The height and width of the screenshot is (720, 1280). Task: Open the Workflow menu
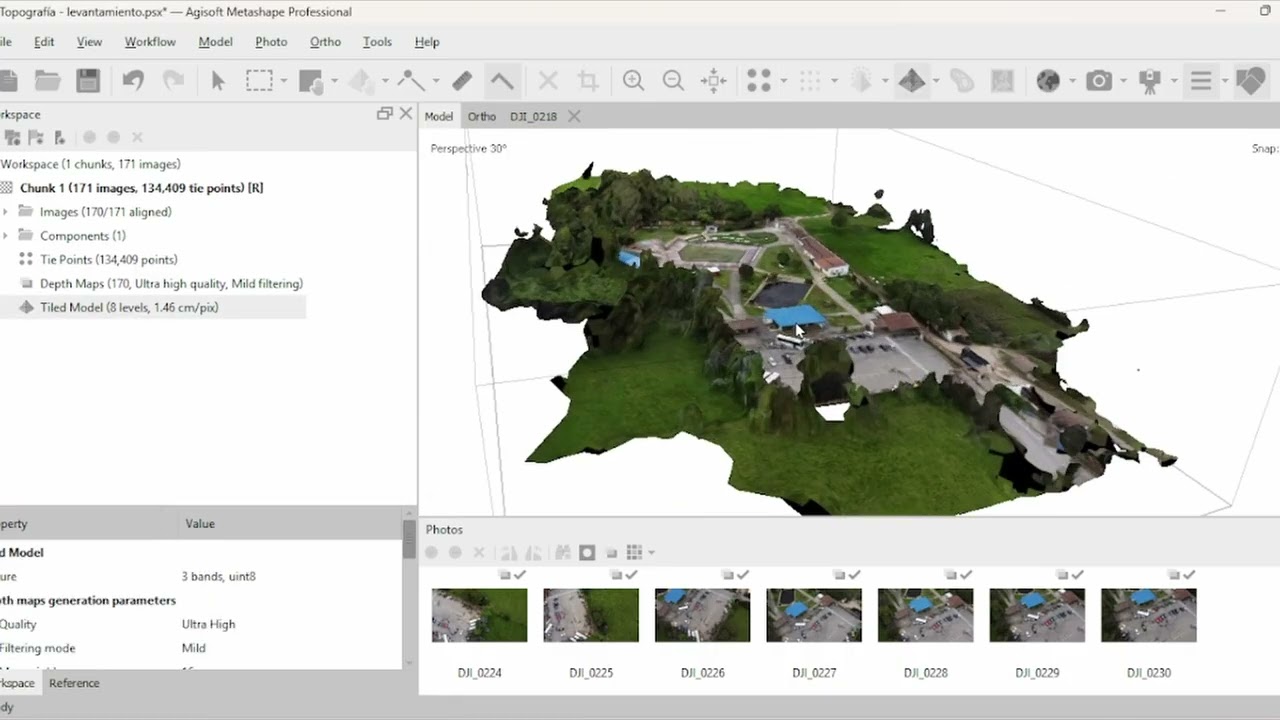pyautogui.click(x=150, y=42)
